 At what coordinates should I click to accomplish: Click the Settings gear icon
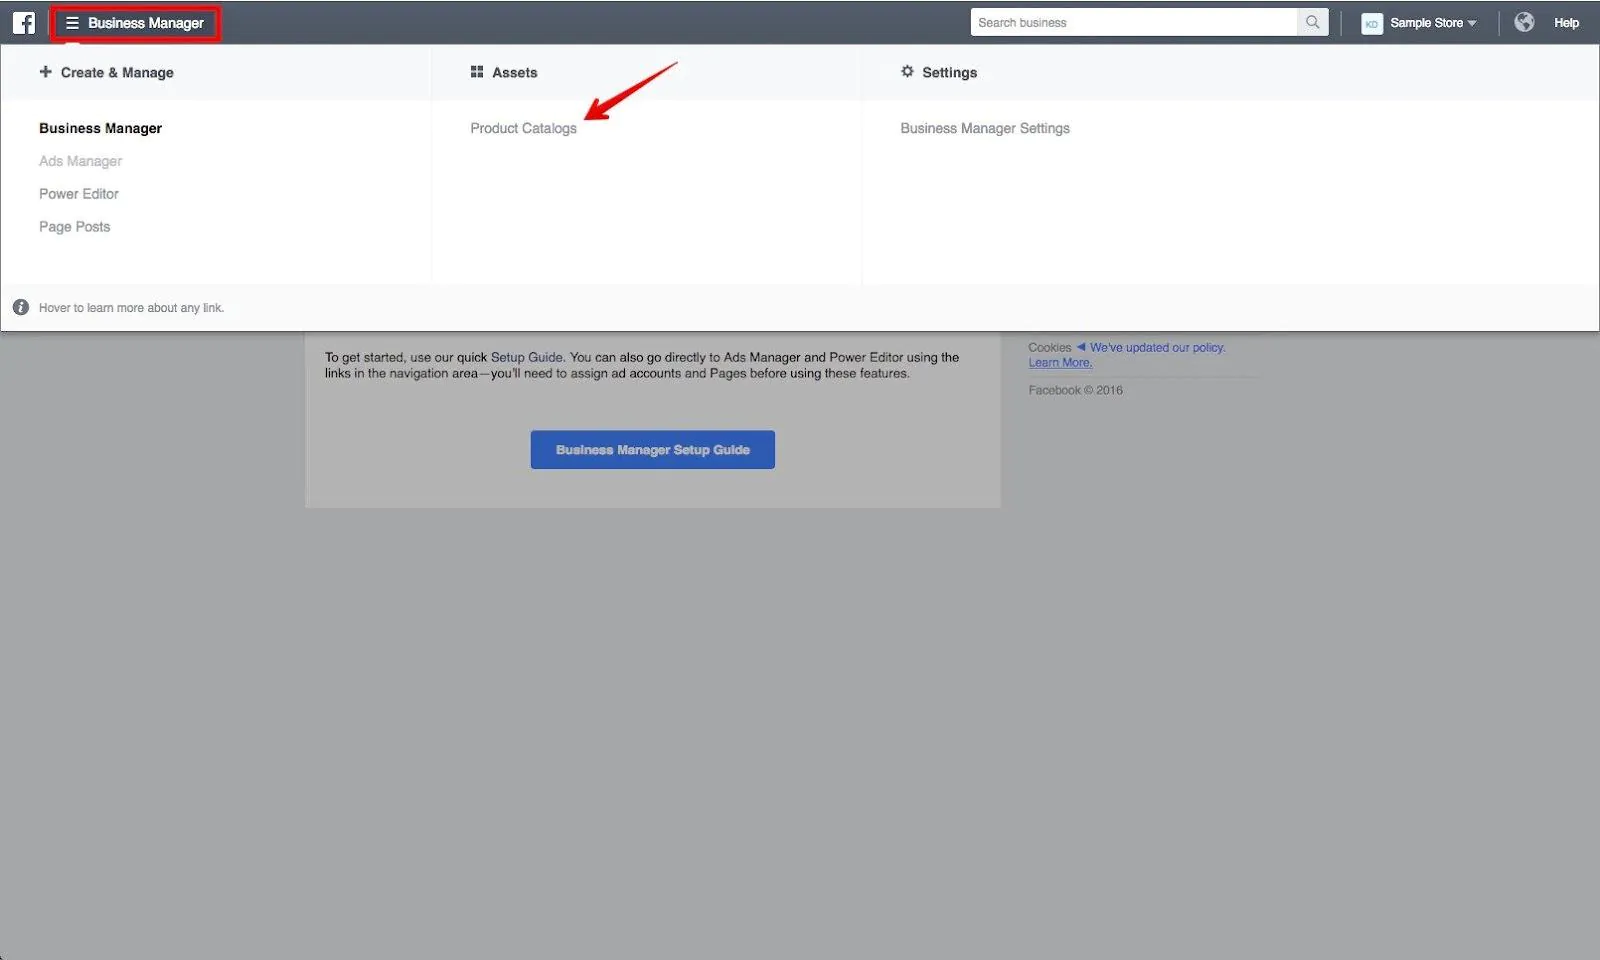coord(907,72)
